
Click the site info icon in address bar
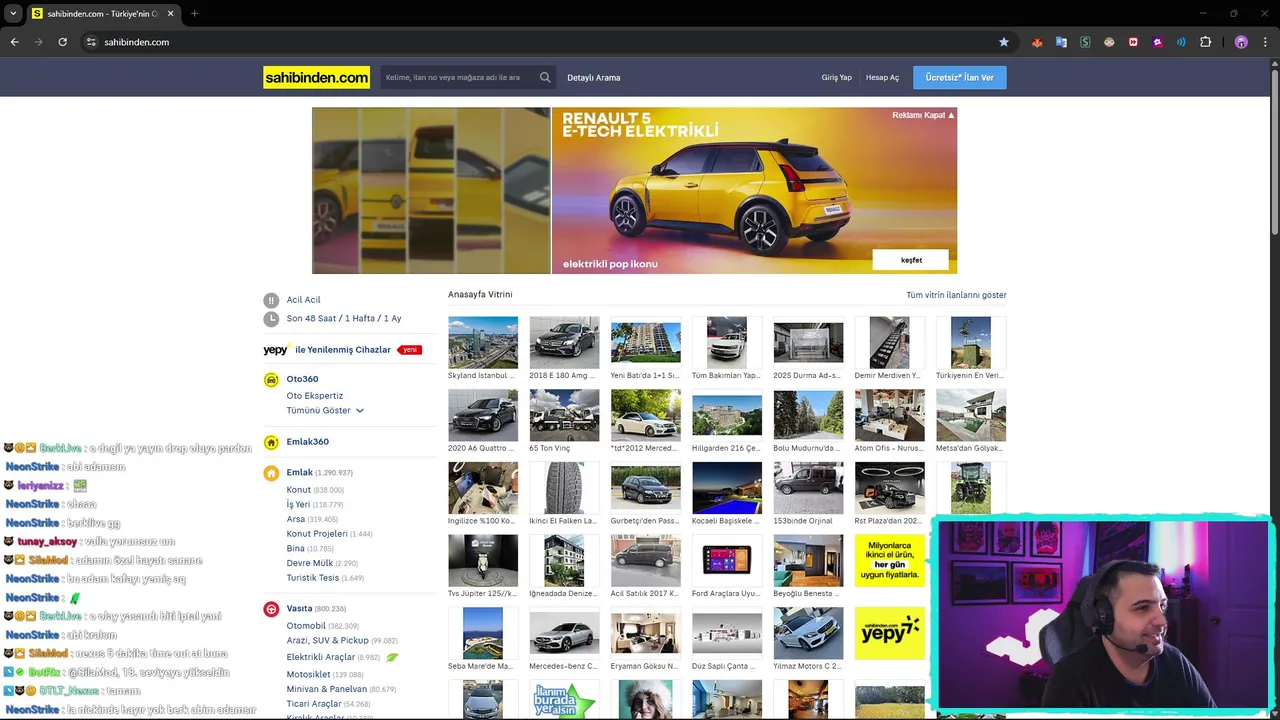coord(91,42)
